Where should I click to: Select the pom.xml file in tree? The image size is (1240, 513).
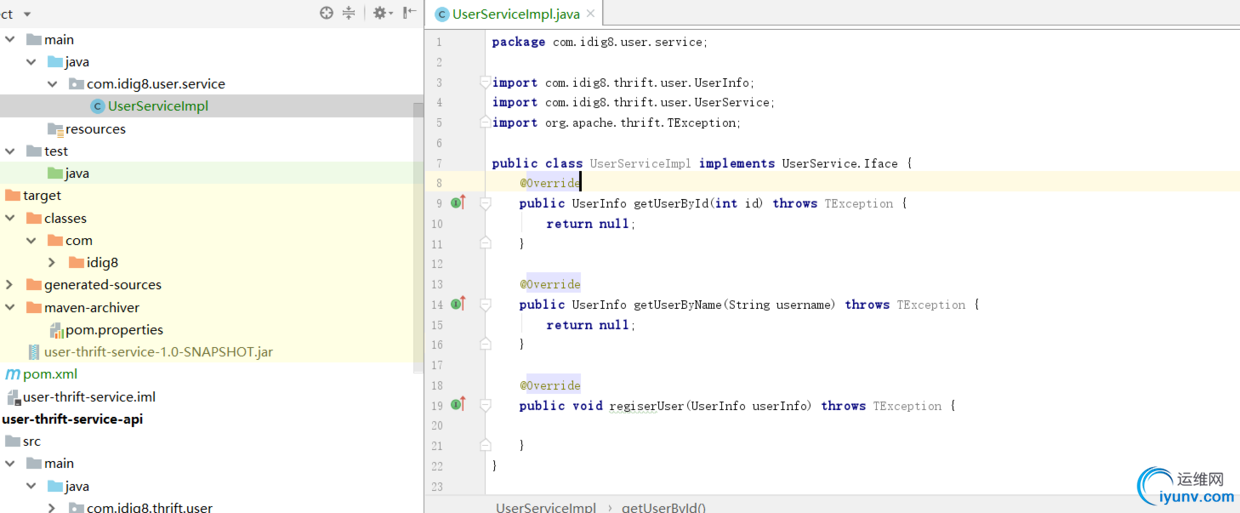click(x=50, y=374)
